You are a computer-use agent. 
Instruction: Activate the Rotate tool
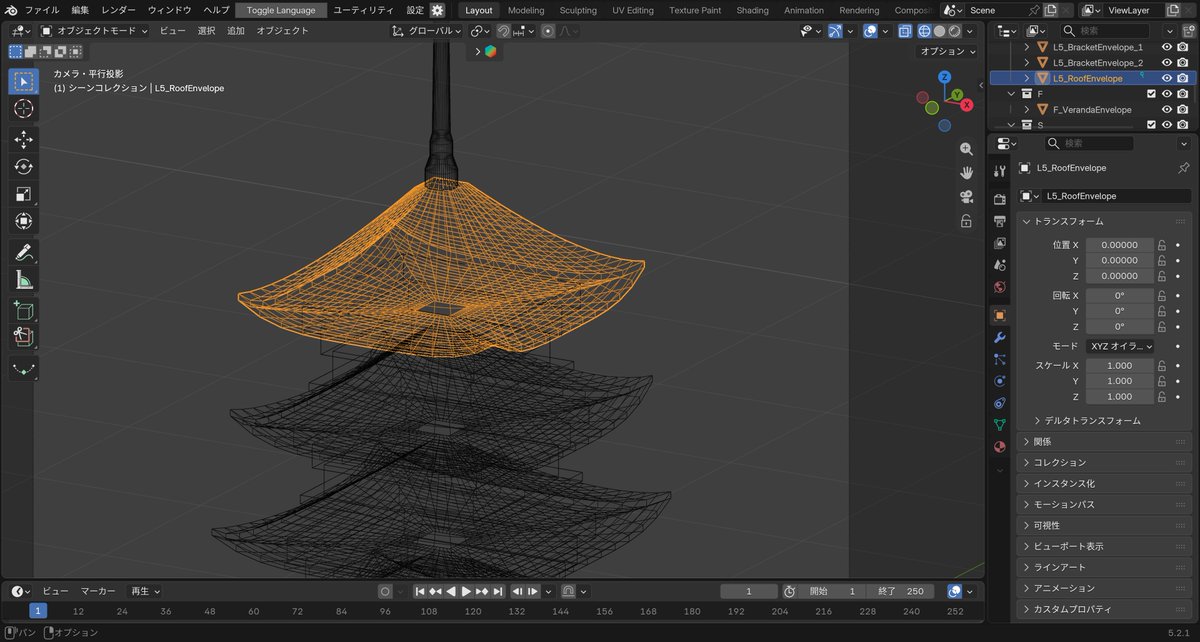click(x=23, y=166)
